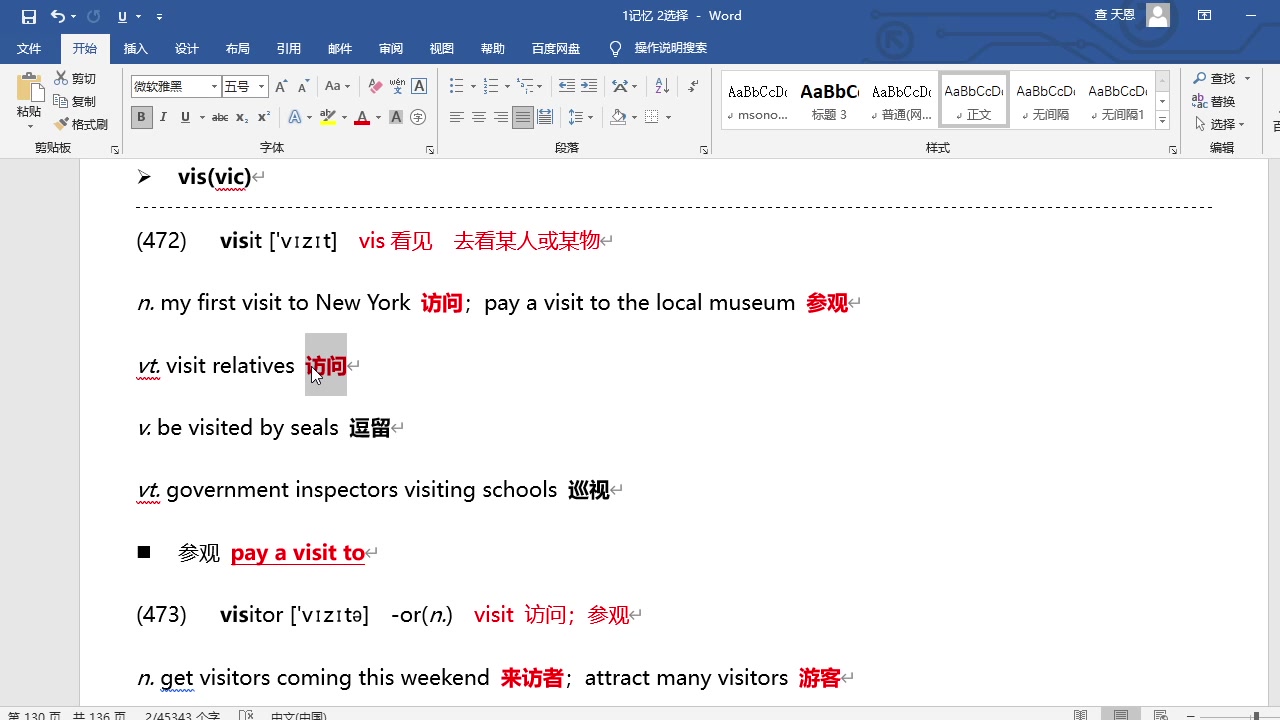Click the Enclosed Character (字) icon
This screenshot has width=1280, height=720.
tap(418, 118)
